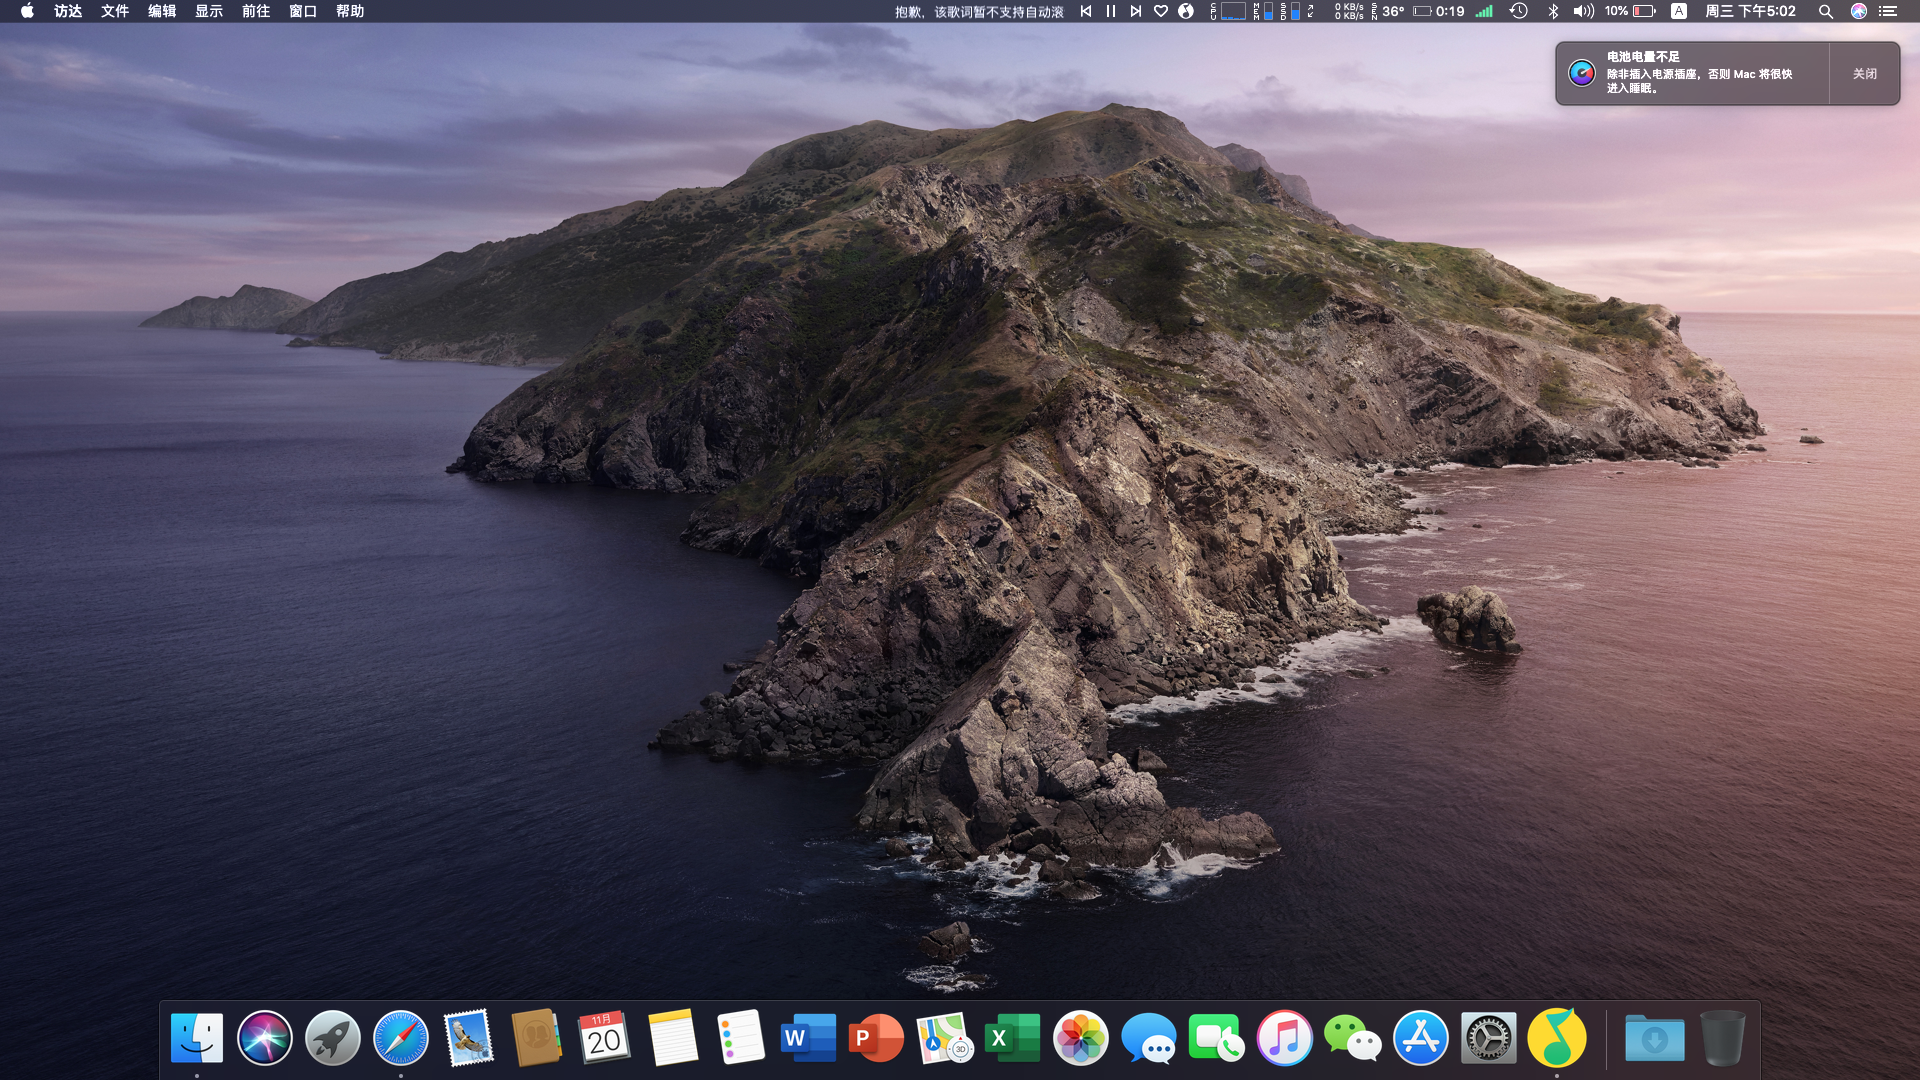Click Siri icon in dock
Screen dimensions: 1920x1080
[x=264, y=1038]
